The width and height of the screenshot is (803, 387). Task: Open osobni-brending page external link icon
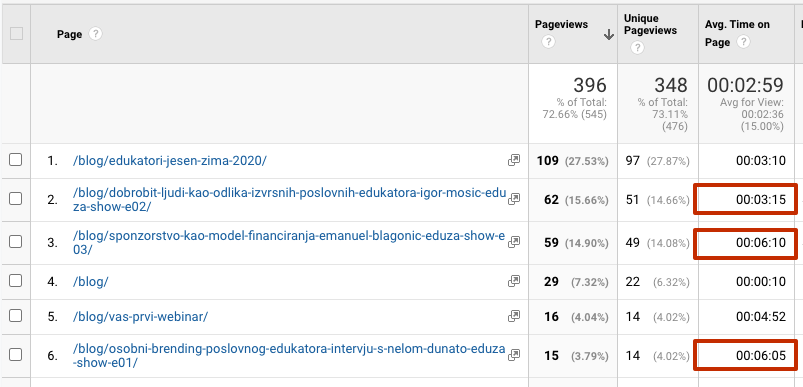(514, 355)
